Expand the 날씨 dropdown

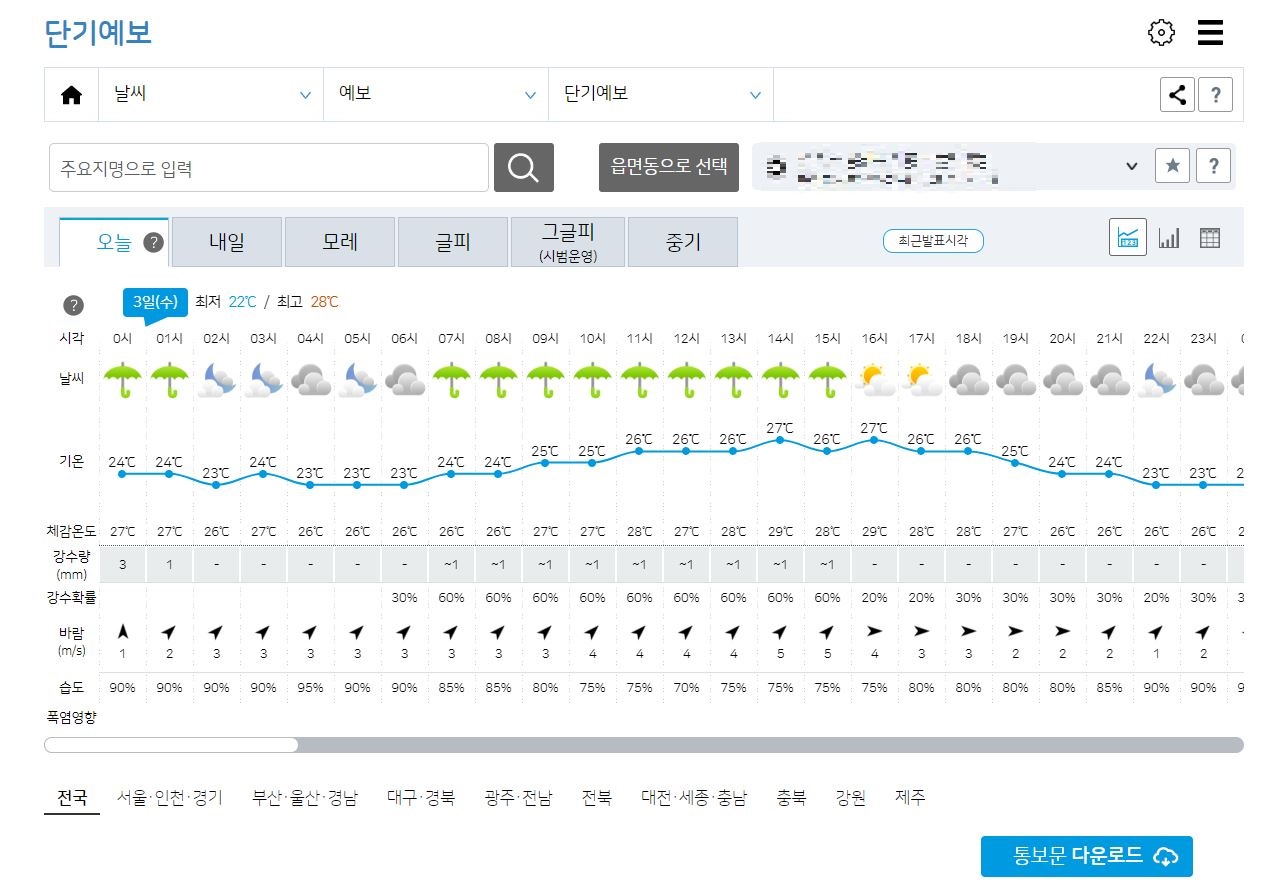(x=210, y=93)
